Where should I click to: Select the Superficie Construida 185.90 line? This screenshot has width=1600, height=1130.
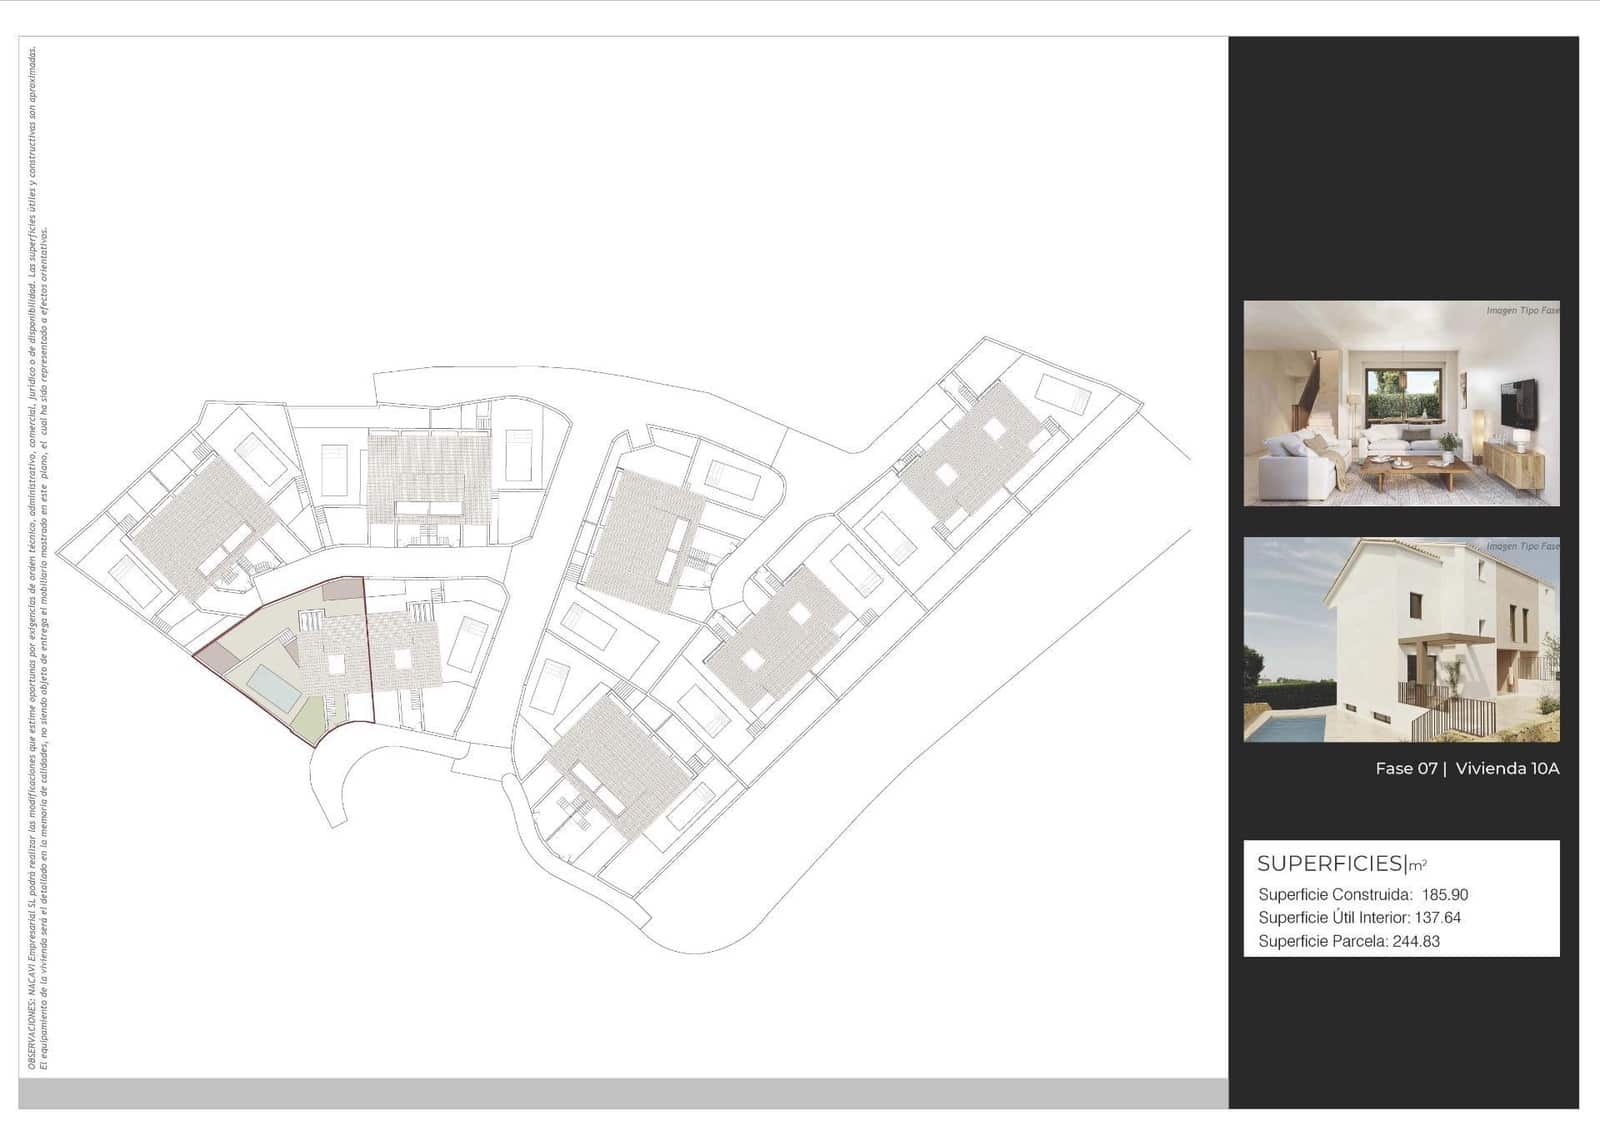click(x=1362, y=895)
